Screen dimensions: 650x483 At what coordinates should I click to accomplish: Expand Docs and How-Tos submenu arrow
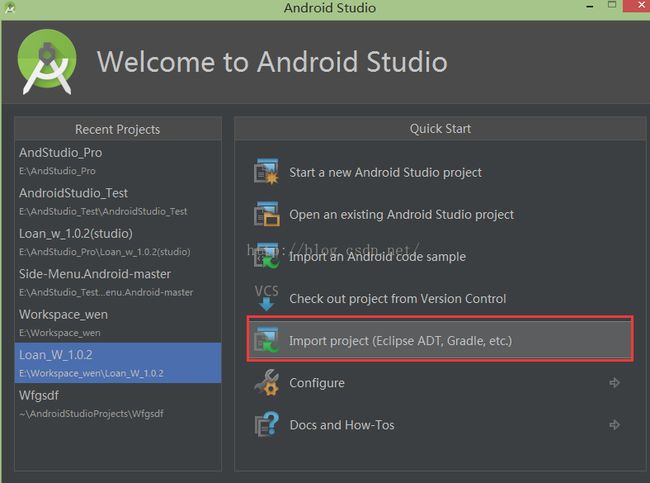[x=614, y=425]
